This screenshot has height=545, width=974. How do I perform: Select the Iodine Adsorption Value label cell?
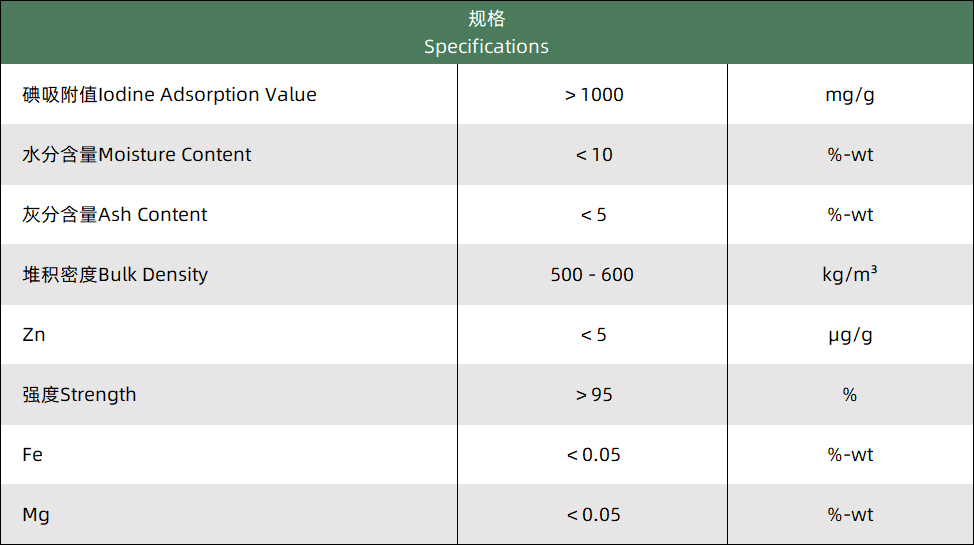(170, 95)
